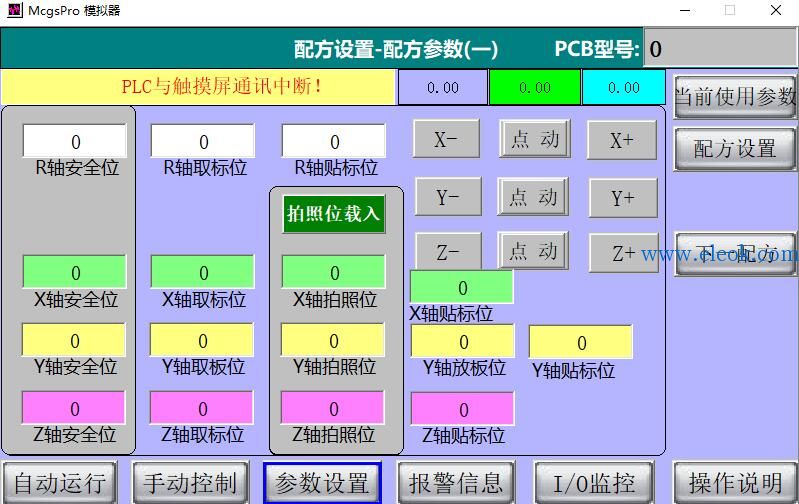Edit the X轴拍照位 green field

coord(334,272)
